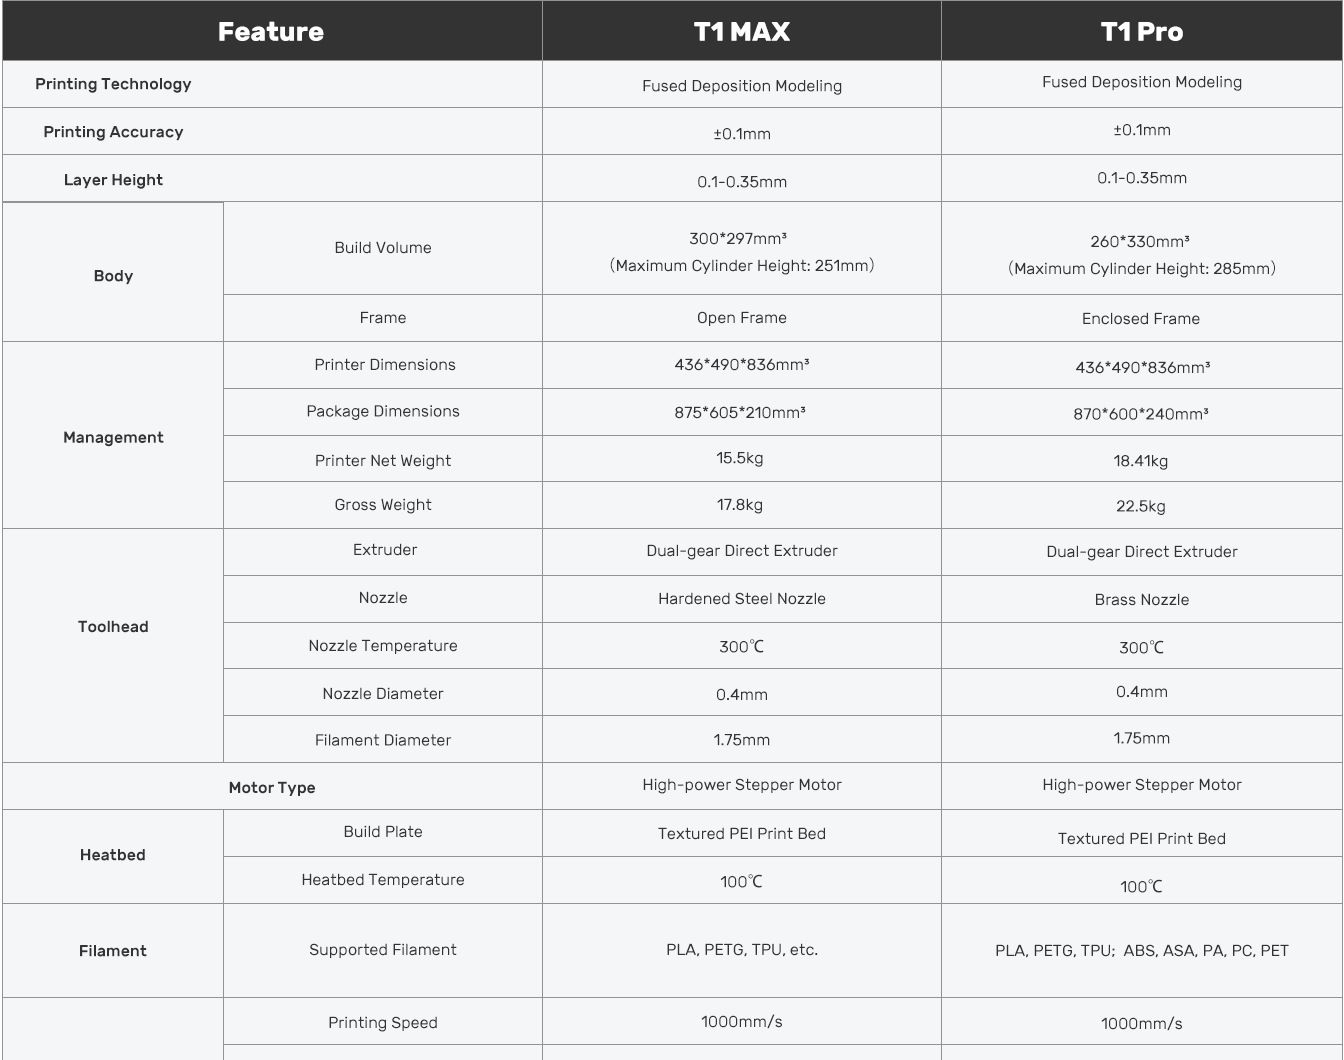Select the Management category cell
Image resolution: width=1344 pixels, height=1060 pixels.
click(113, 437)
